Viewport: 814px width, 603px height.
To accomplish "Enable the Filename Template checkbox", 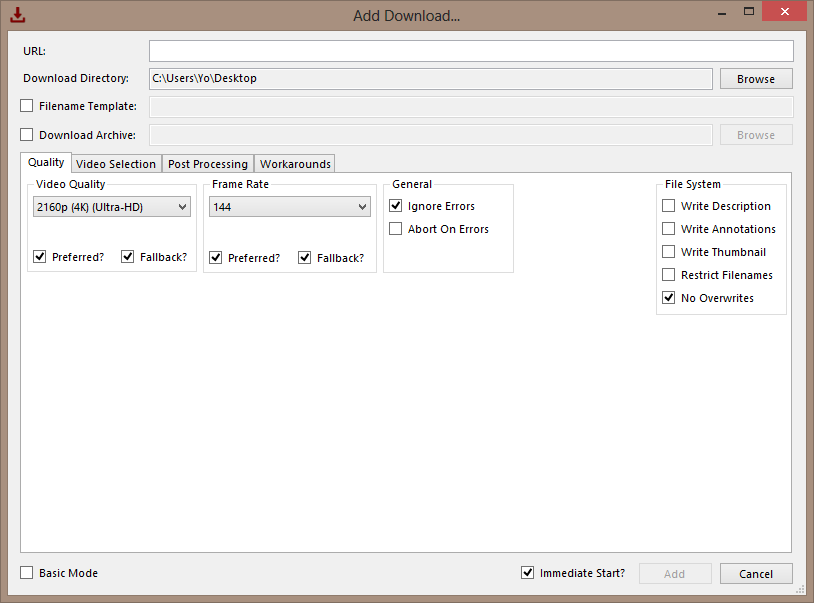I will pyautogui.click(x=26, y=106).
